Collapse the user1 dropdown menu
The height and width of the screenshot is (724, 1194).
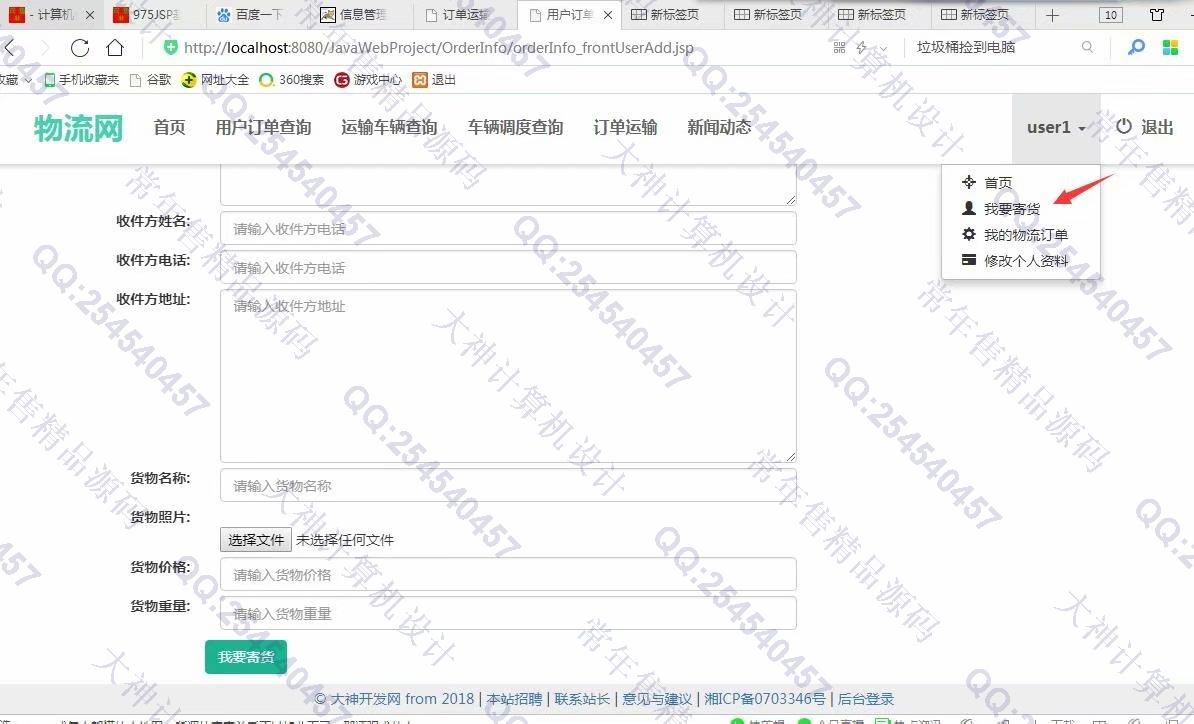click(x=1056, y=128)
